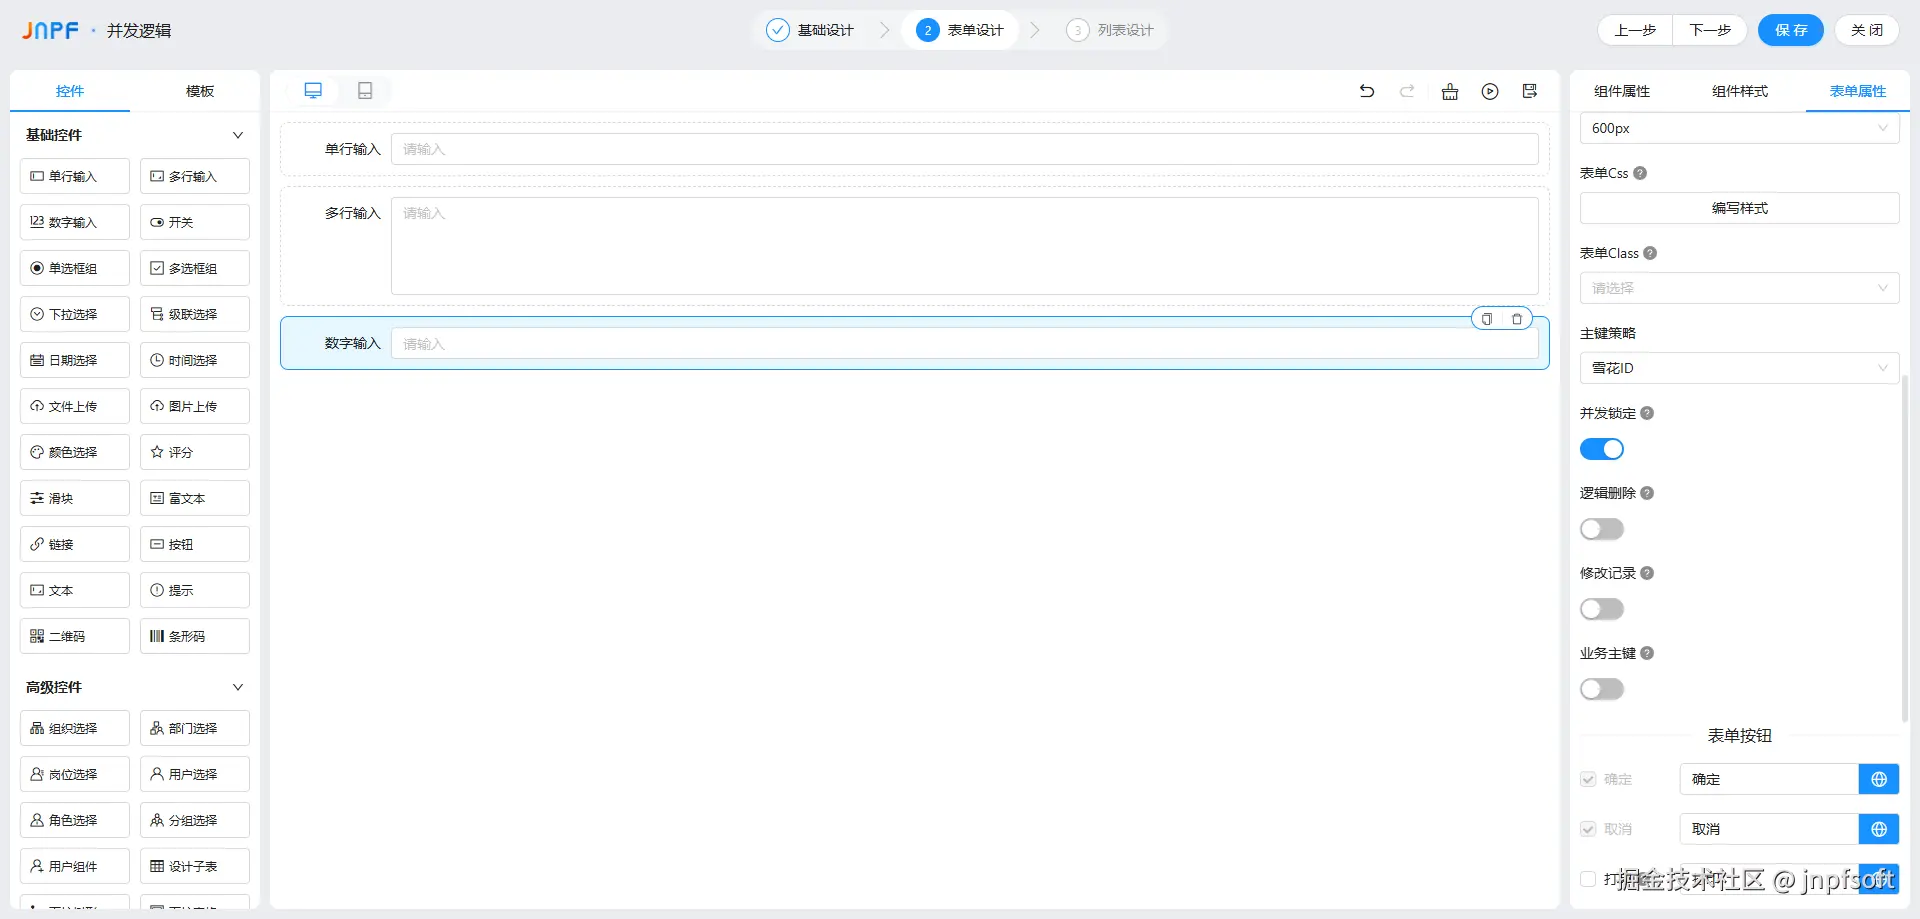The width and height of the screenshot is (1920, 919).
Task: Click globe icon beside 确定 field
Action: (x=1879, y=779)
